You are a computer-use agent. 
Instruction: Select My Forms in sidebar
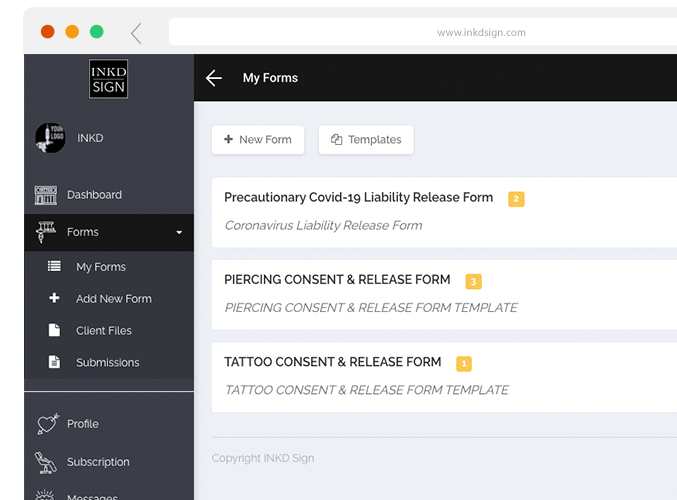click(x=100, y=267)
